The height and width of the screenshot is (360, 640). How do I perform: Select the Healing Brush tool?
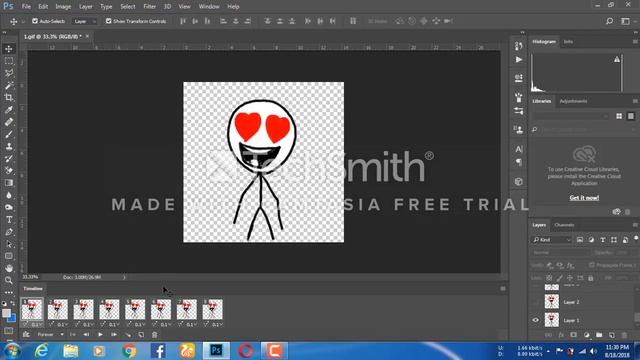tap(9, 122)
